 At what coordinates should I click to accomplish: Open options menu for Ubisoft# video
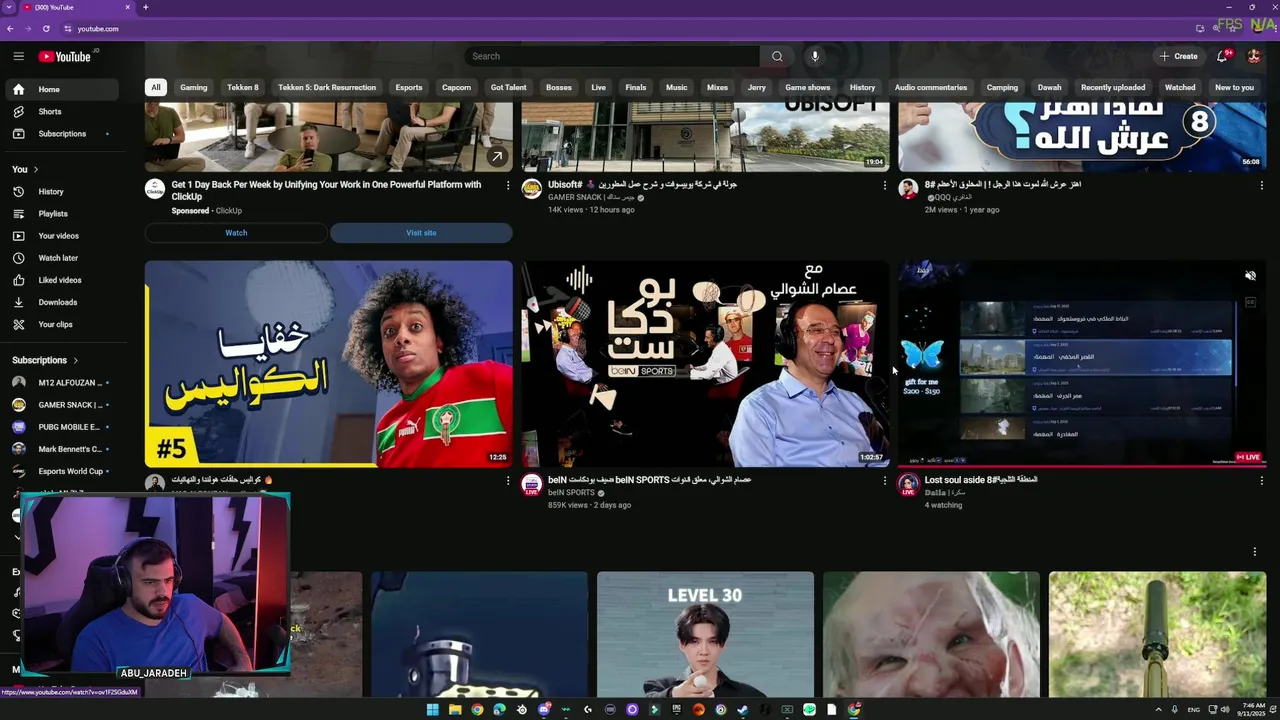[x=884, y=185]
